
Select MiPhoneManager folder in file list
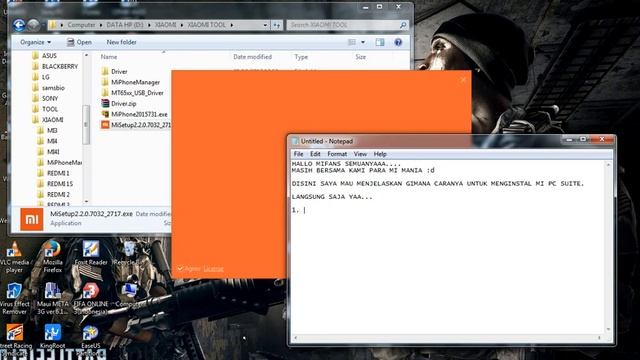131,82
